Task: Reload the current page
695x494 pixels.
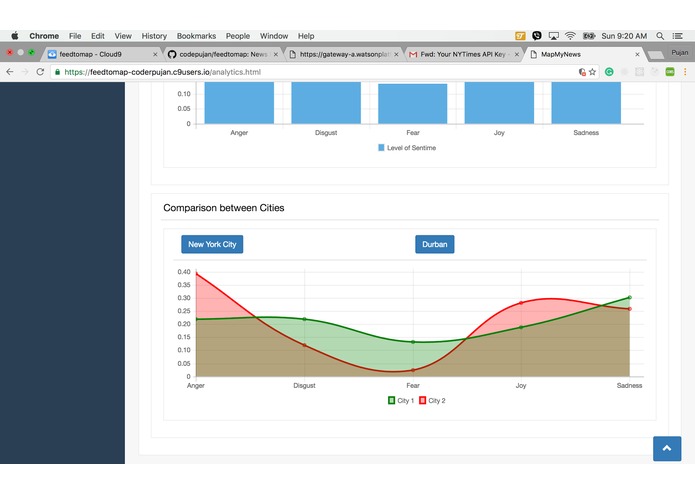Action: point(40,72)
